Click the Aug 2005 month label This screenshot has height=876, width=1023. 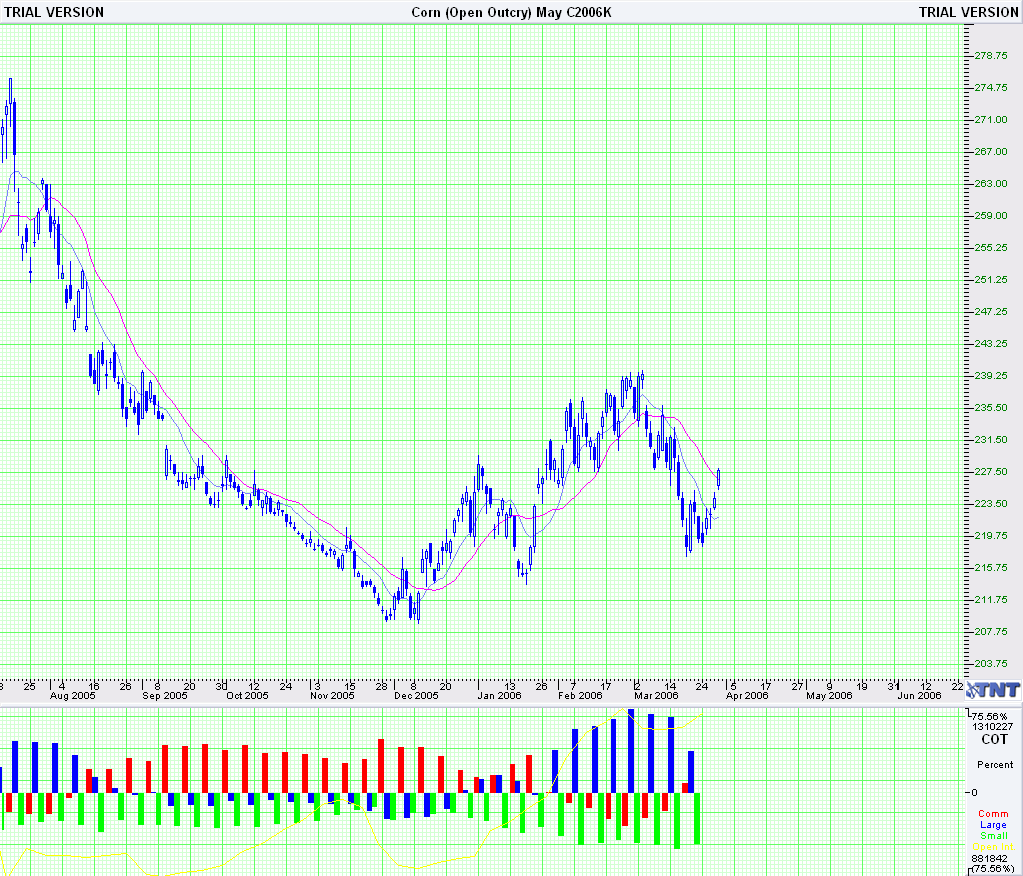72,695
